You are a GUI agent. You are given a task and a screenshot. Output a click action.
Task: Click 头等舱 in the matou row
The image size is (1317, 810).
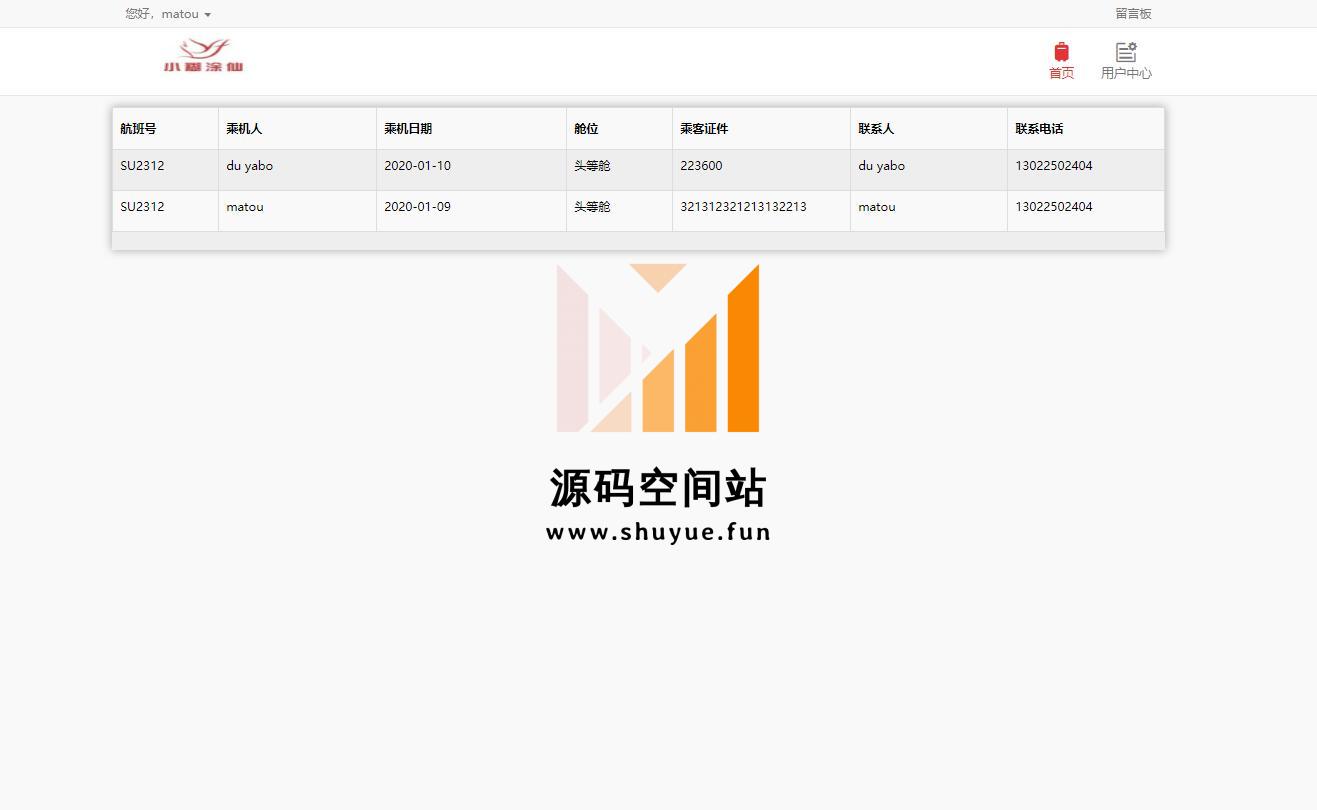(x=592, y=207)
